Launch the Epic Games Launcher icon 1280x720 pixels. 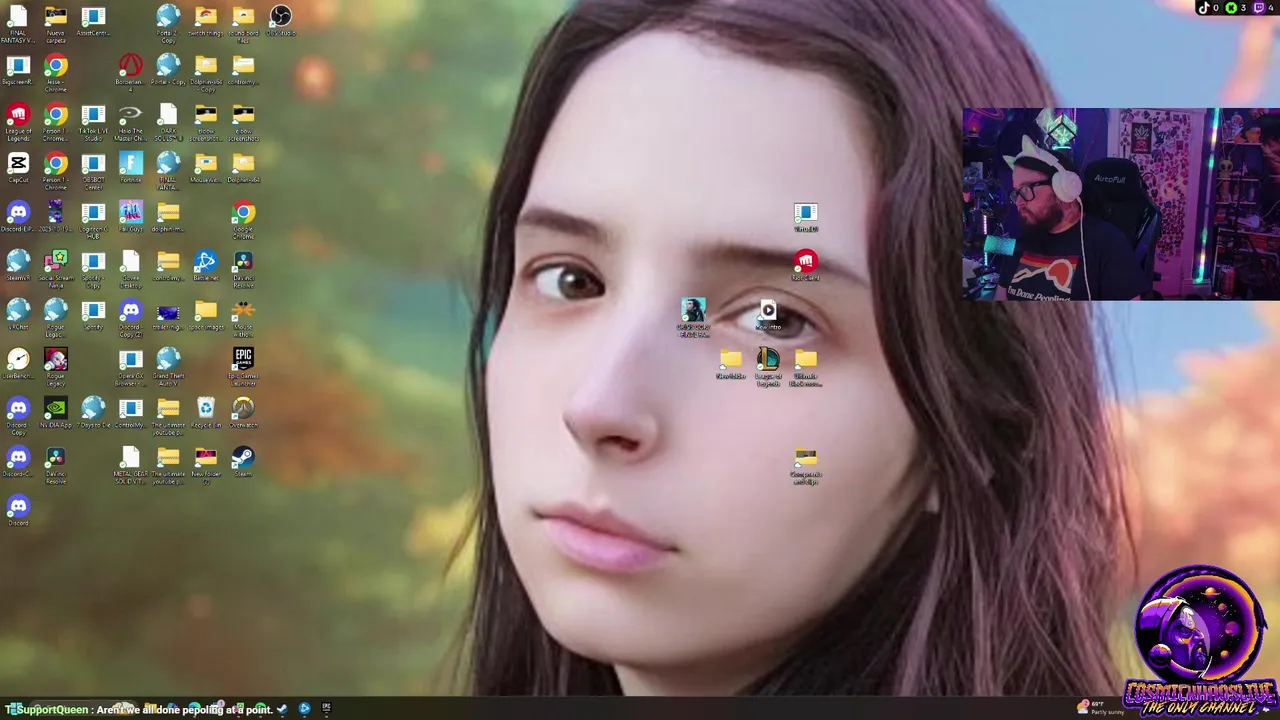click(x=243, y=358)
